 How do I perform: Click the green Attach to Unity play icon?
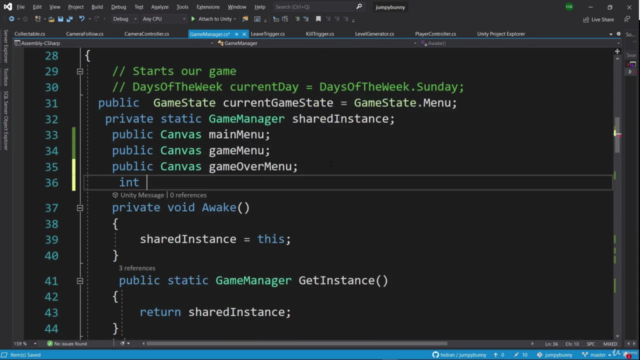pos(193,19)
